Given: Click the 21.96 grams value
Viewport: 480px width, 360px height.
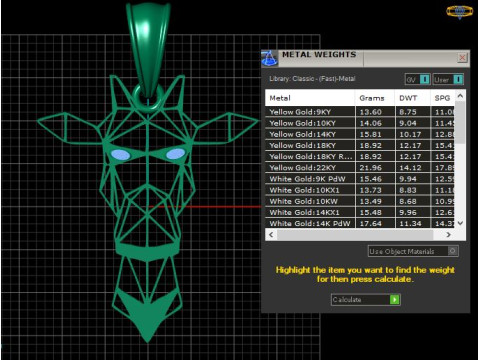Looking at the screenshot, I should [x=371, y=168].
